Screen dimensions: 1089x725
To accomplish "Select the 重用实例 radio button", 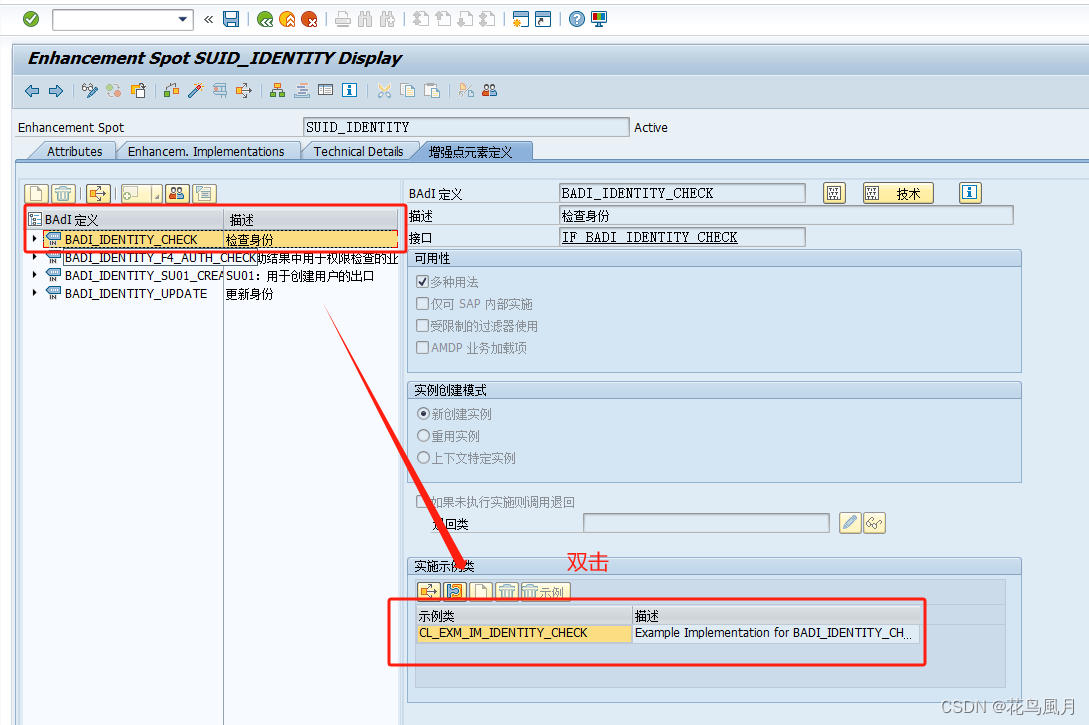I will (422, 435).
